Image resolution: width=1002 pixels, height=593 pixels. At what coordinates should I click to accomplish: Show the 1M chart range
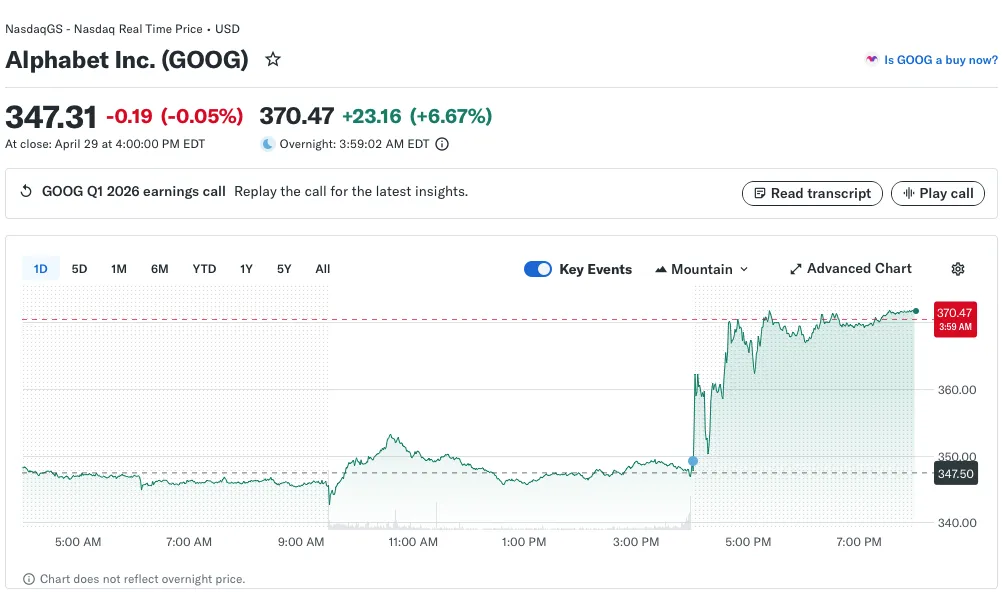pos(119,269)
